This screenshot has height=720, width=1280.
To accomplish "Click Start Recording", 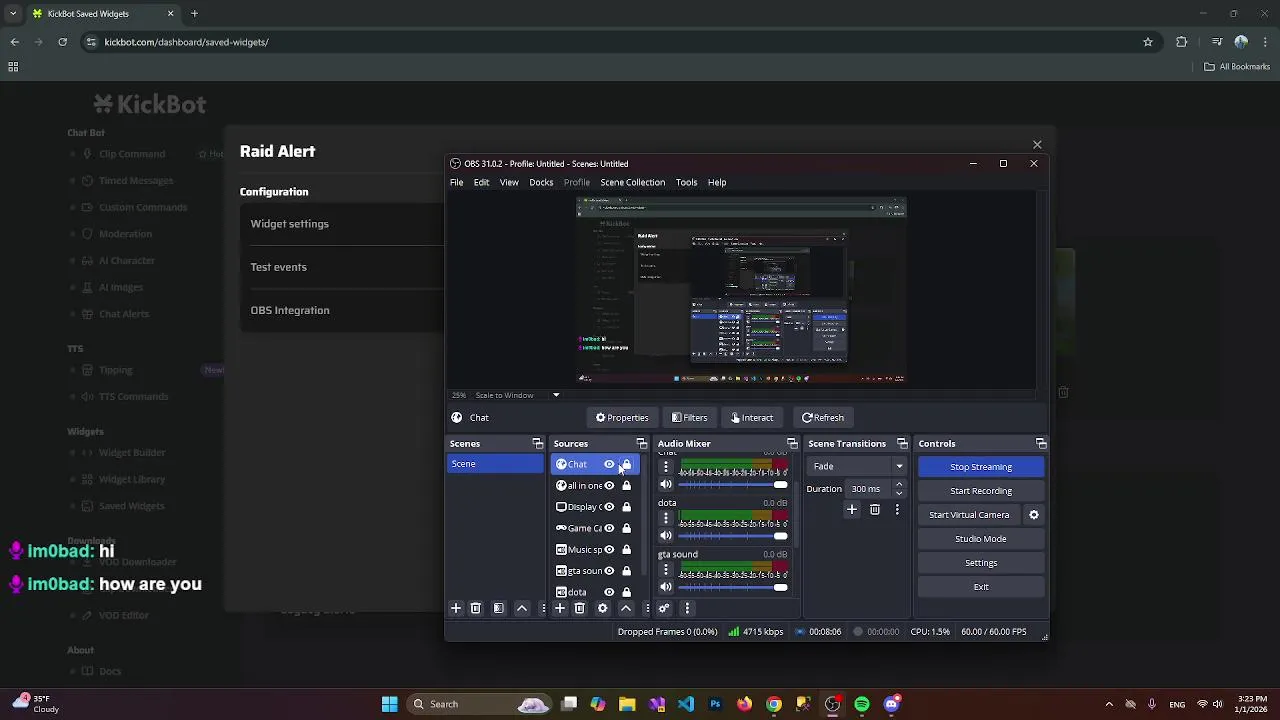I will tap(981, 491).
